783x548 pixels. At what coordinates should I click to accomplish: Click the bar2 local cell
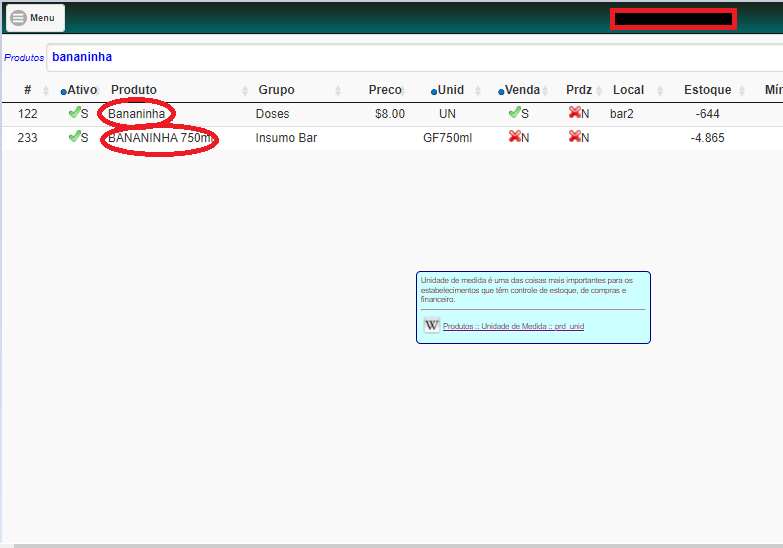click(621, 114)
